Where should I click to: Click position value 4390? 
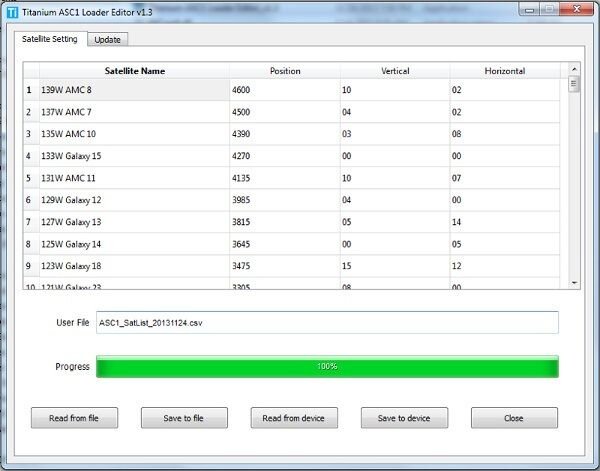tap(285, 134)
